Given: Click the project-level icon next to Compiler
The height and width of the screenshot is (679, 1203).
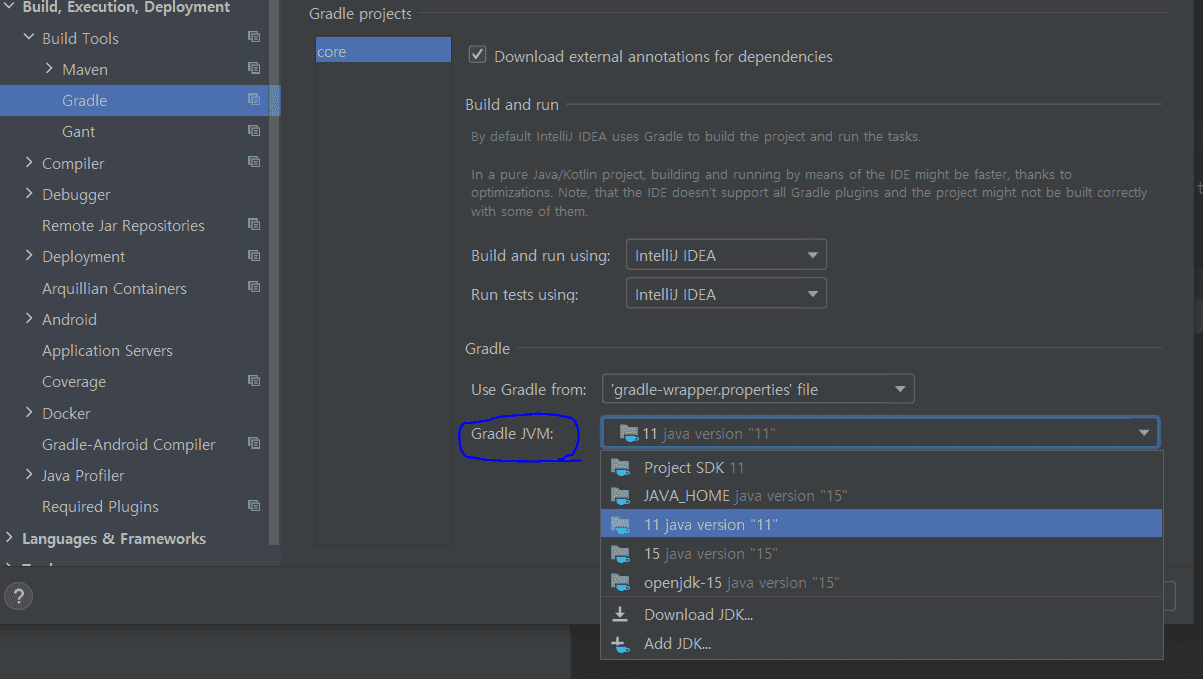Looking at the screenshot, I should 254,162.
